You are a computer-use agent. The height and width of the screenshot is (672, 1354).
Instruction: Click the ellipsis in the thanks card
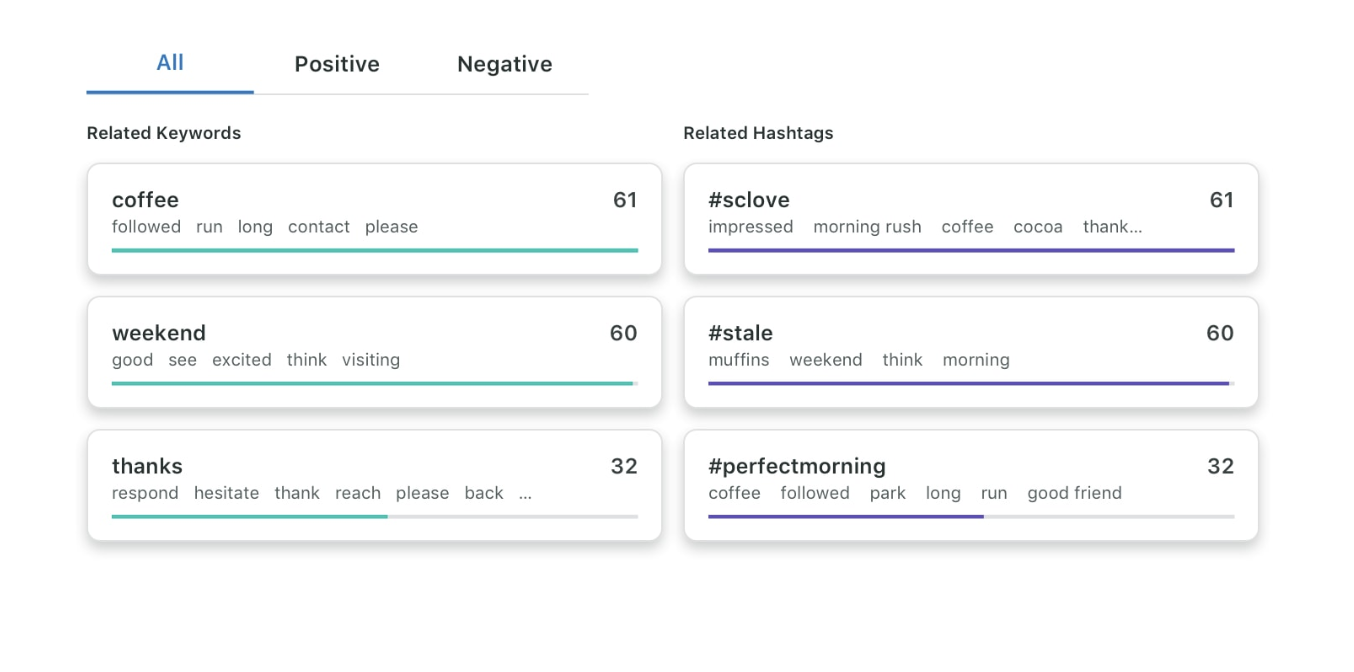pyautogui.click(x=526, y=493)
